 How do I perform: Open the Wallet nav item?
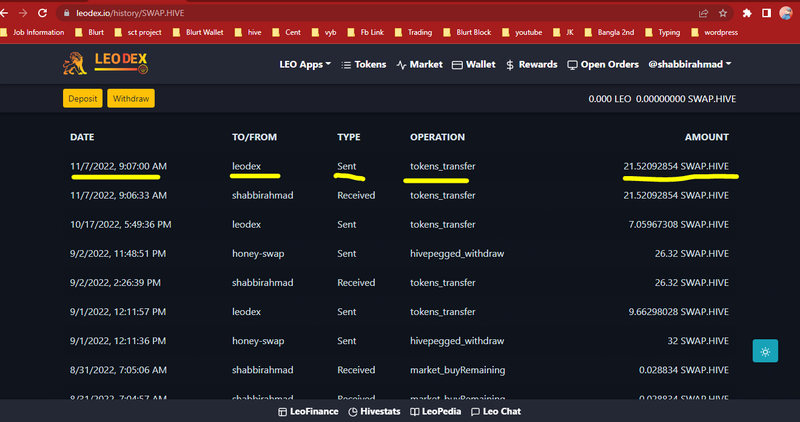click(x=474, y=64)
